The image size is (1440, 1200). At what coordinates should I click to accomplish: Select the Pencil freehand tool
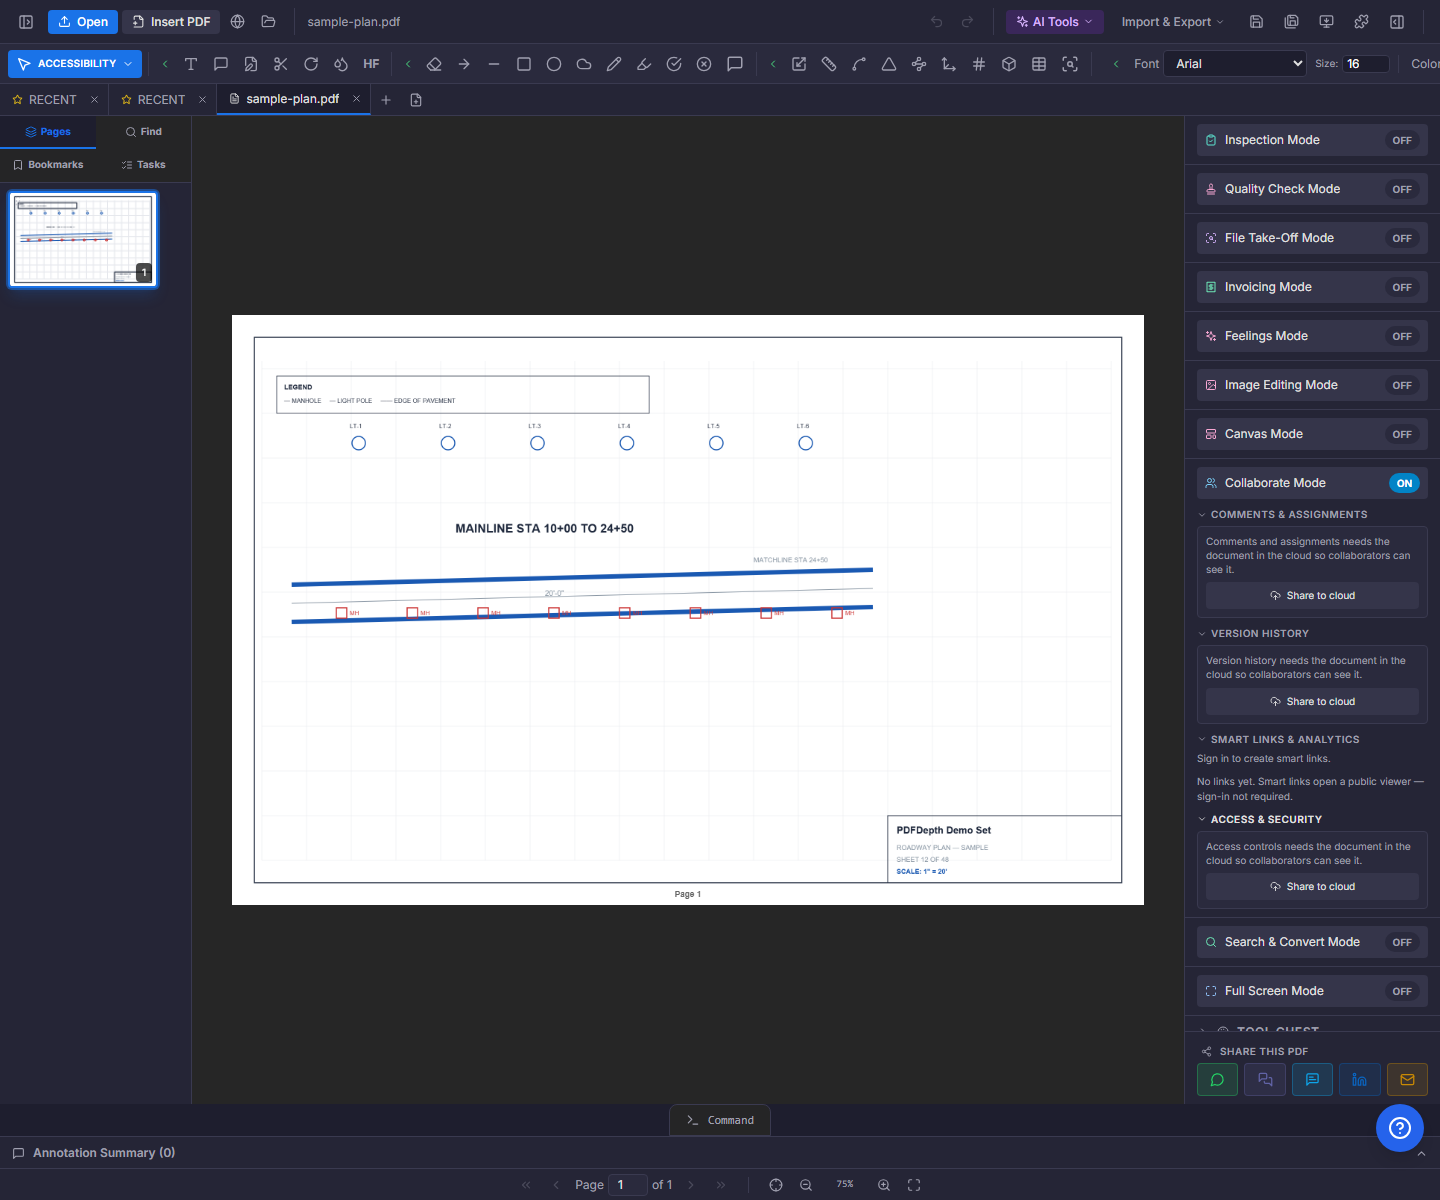point(614,64)
